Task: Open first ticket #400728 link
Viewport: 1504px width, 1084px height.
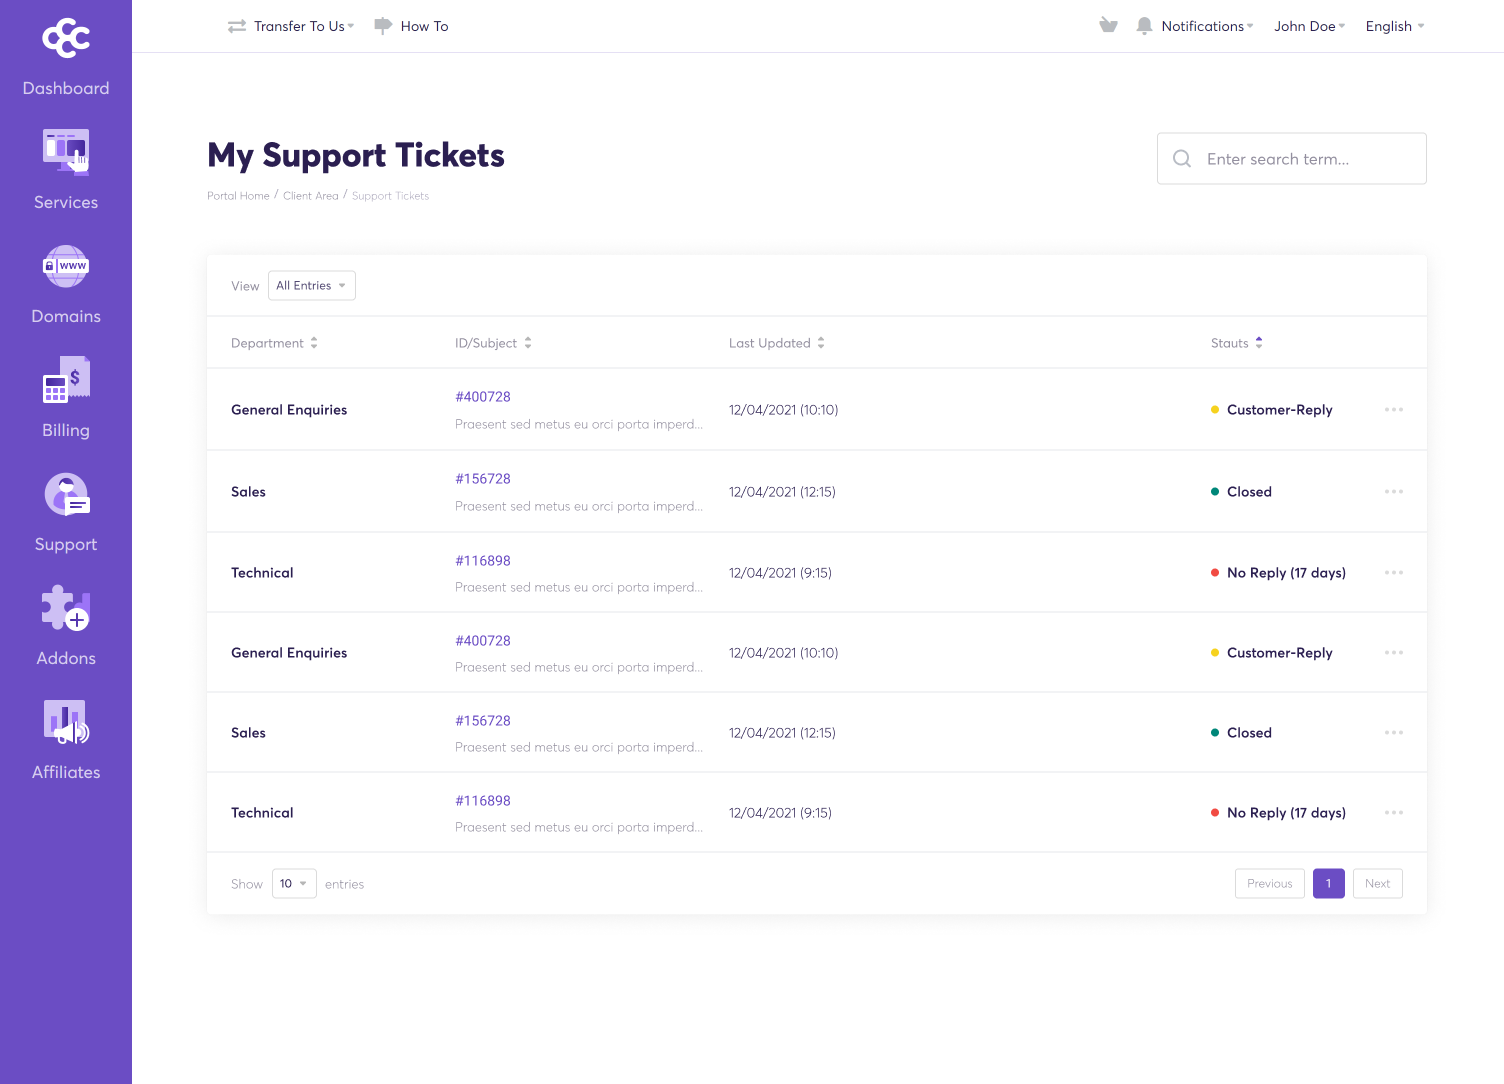Action: (483, 397)
